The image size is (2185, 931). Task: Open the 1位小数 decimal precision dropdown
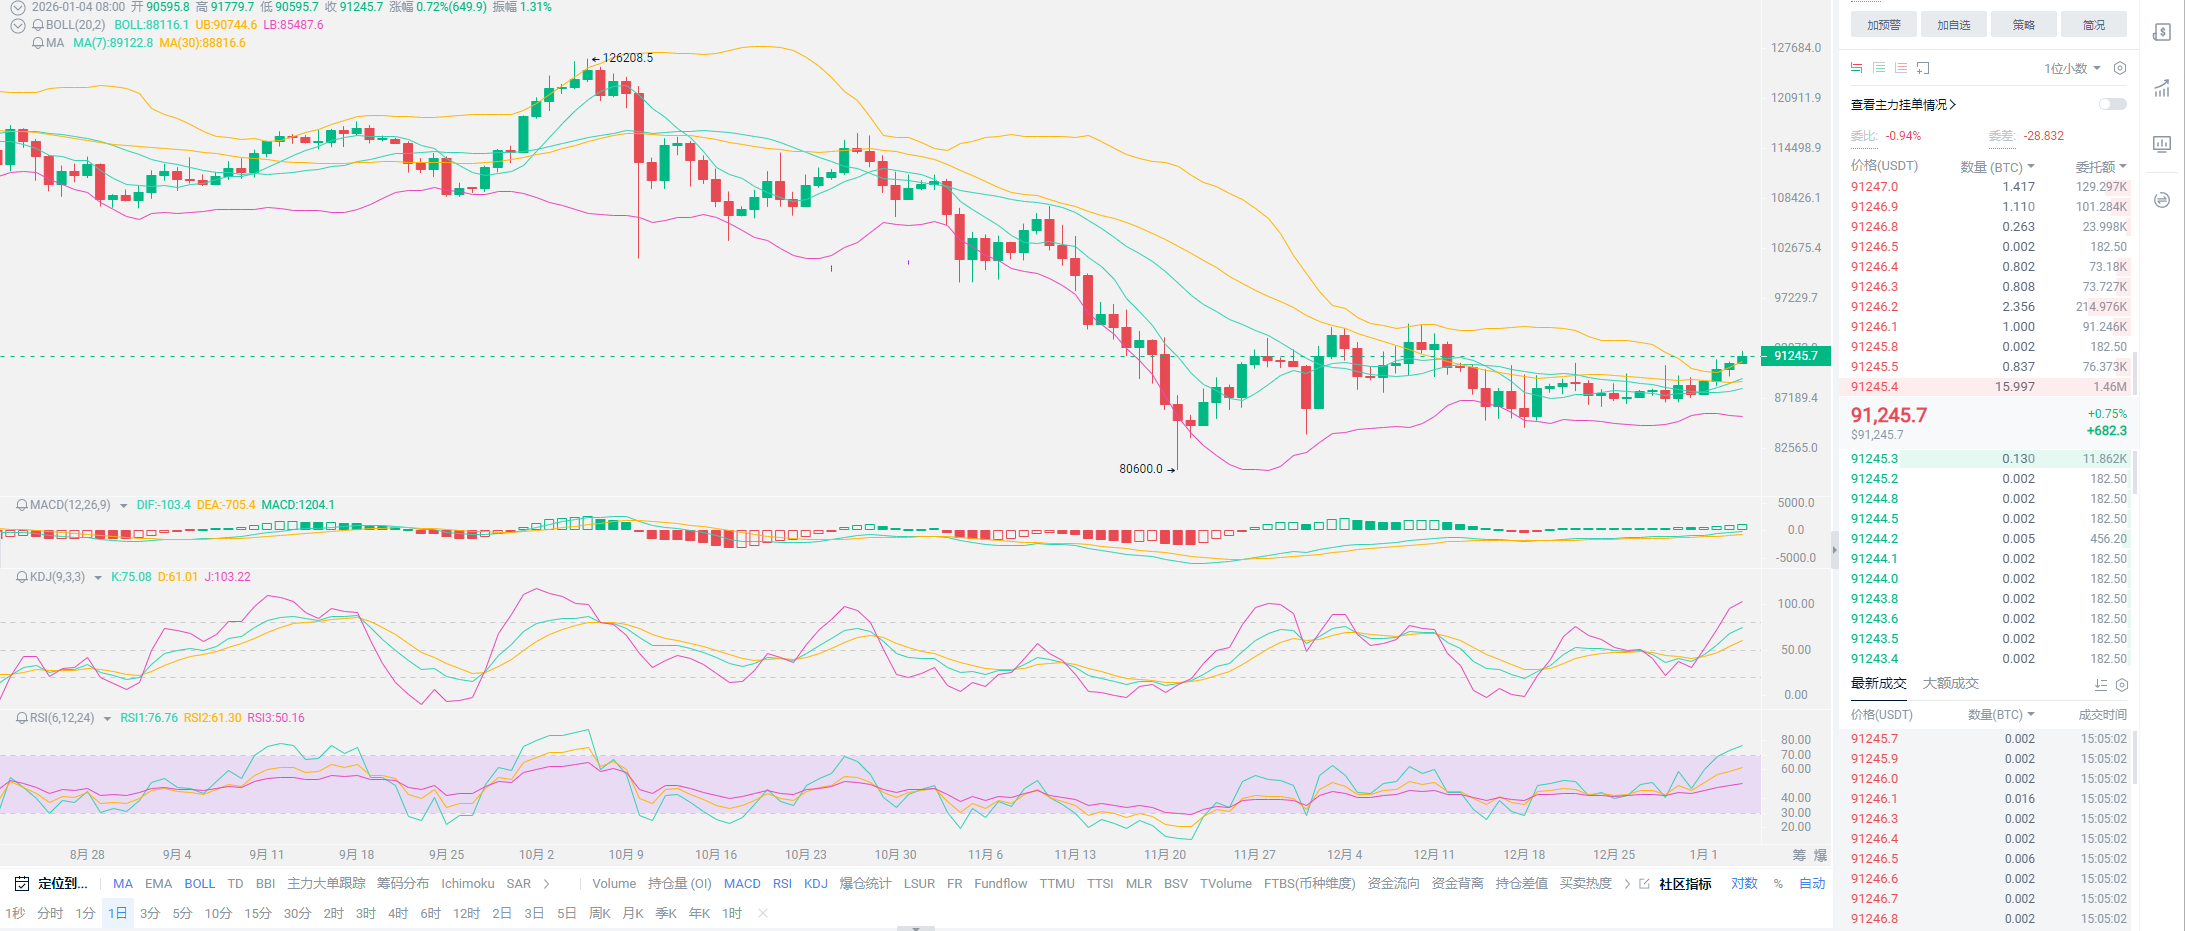[2072, 68]
